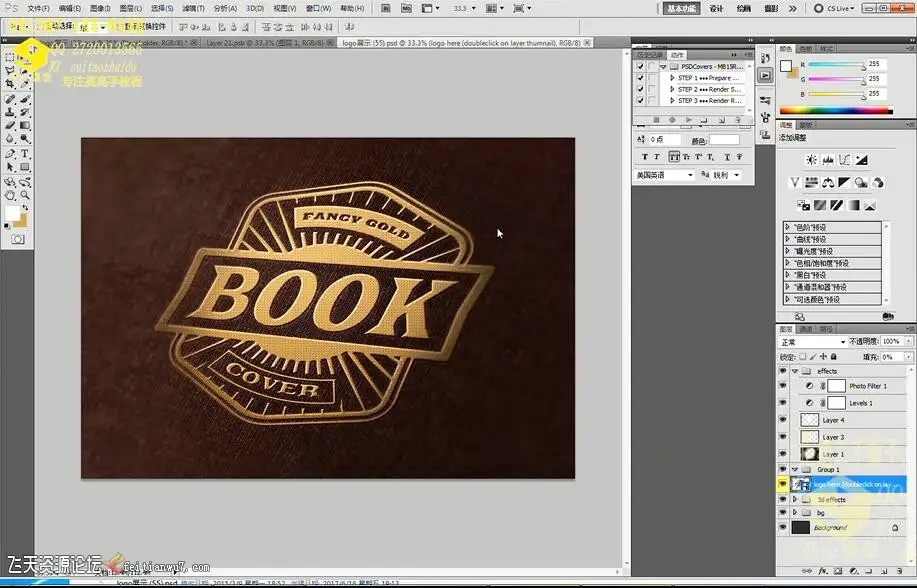The height and width of the screenshot is (588, 917).
Task: Add a Curves adjustment
Action: click(844, 160)
